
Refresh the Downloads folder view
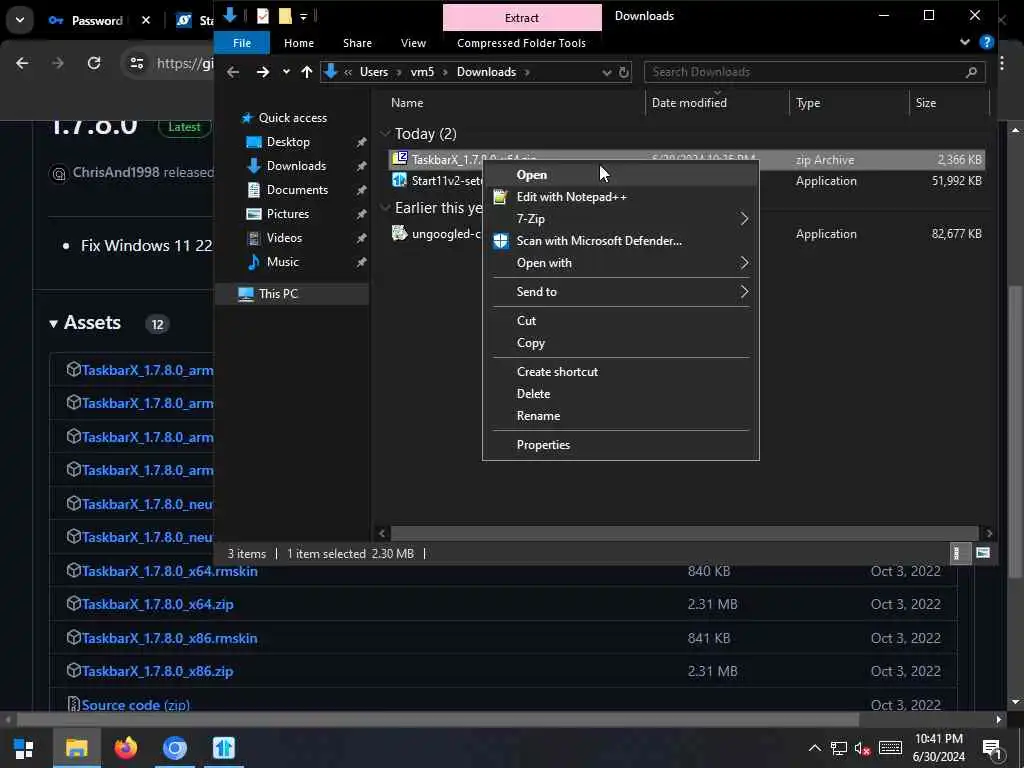click(x=624, y=72)
